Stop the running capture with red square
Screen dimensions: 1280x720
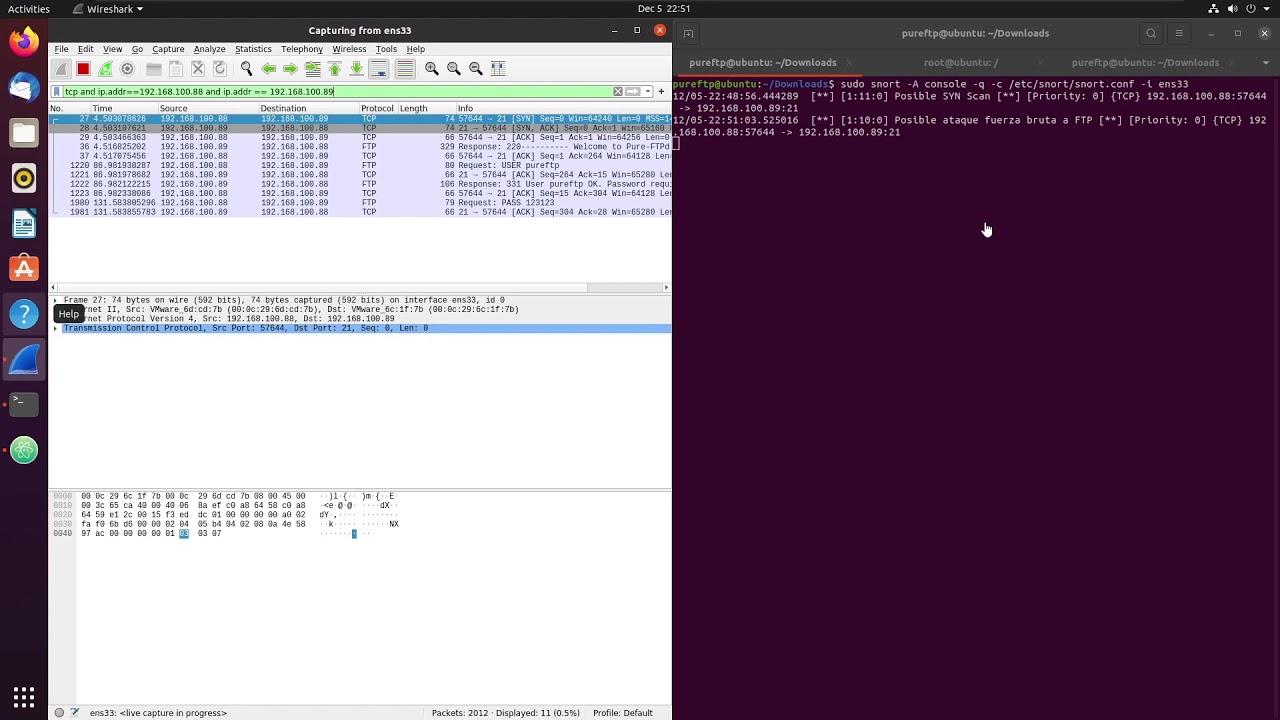(83, 68)
